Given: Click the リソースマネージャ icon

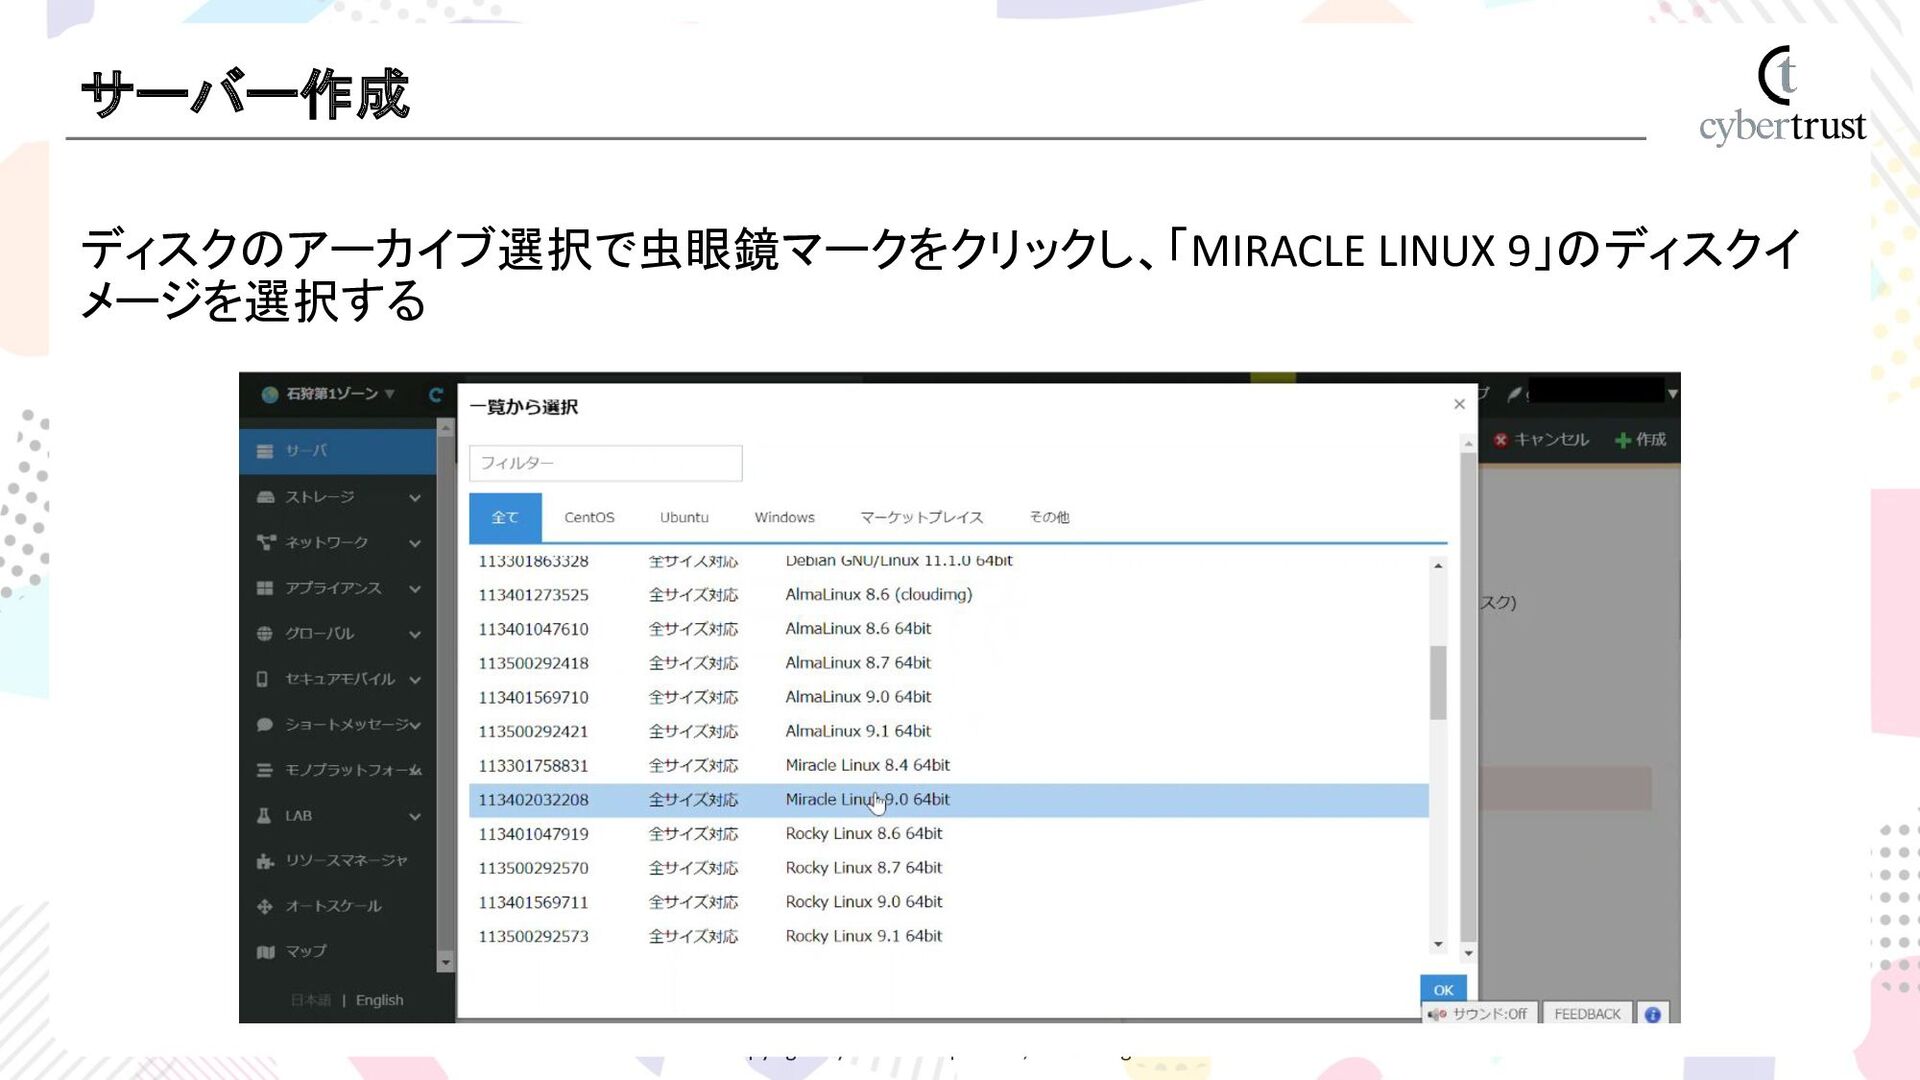Looking at the screenshot, I should click(265, 861).
